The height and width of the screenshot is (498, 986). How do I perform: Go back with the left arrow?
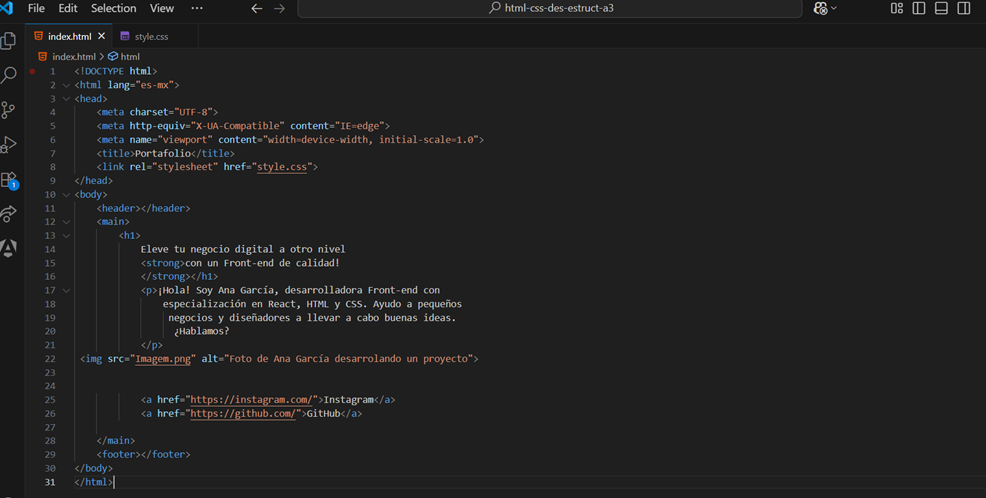[257, 8]
